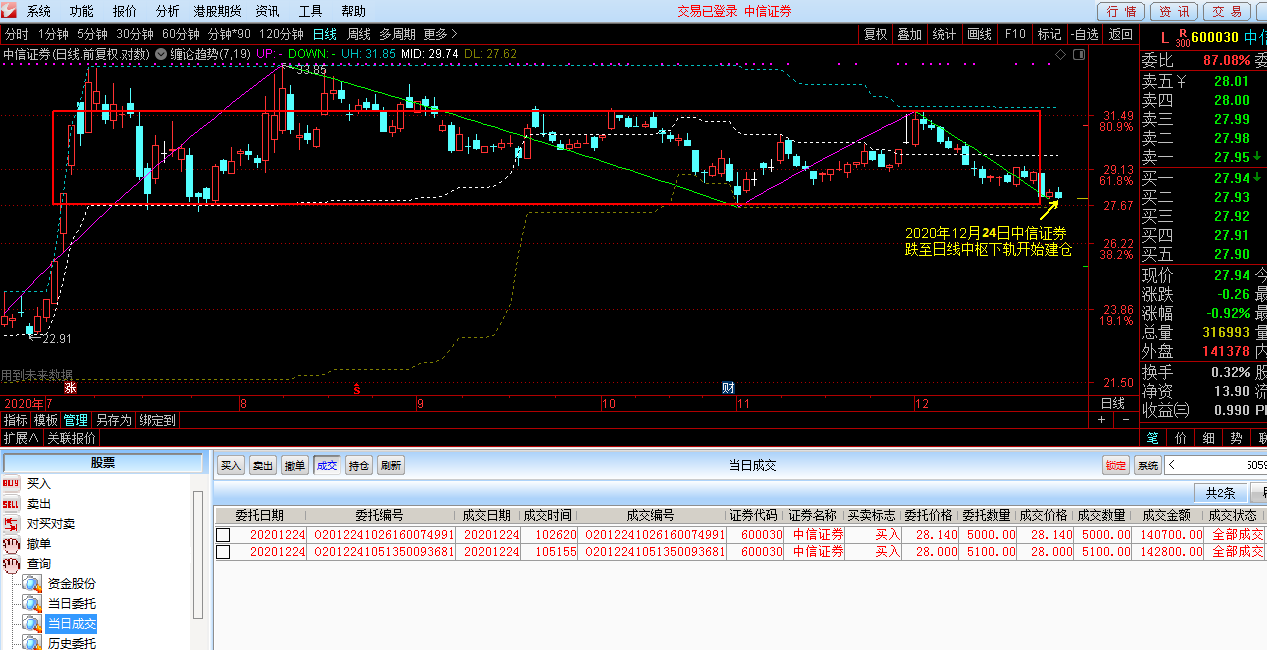The image size is (1267, 650).
Task: Click the 卖出 button in trade toolbar
Action: 263,465
